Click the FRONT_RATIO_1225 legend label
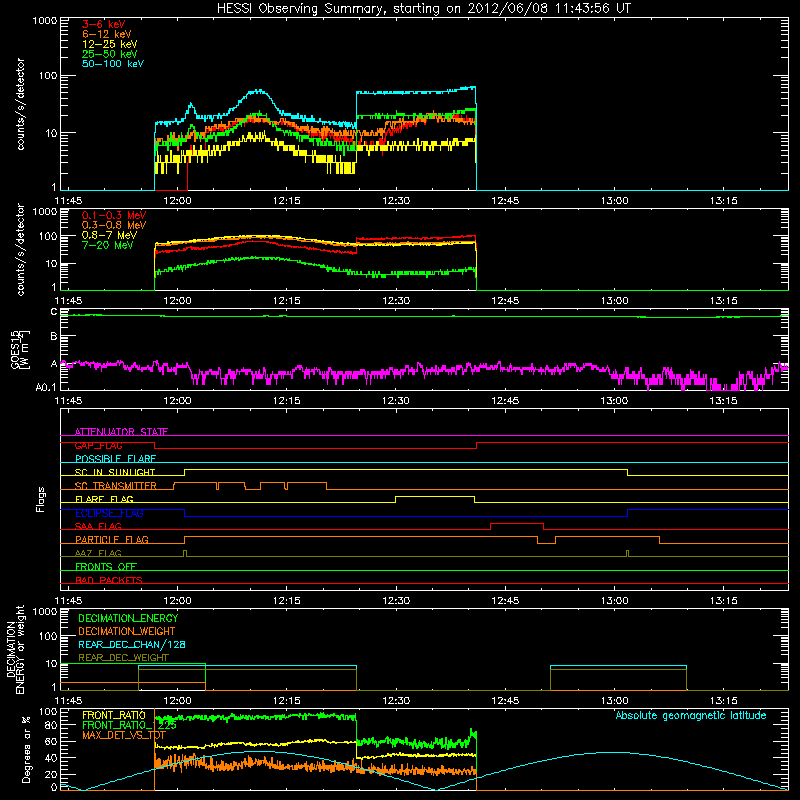800x800 pixels. pyautogui.click(x=129, y=725)
